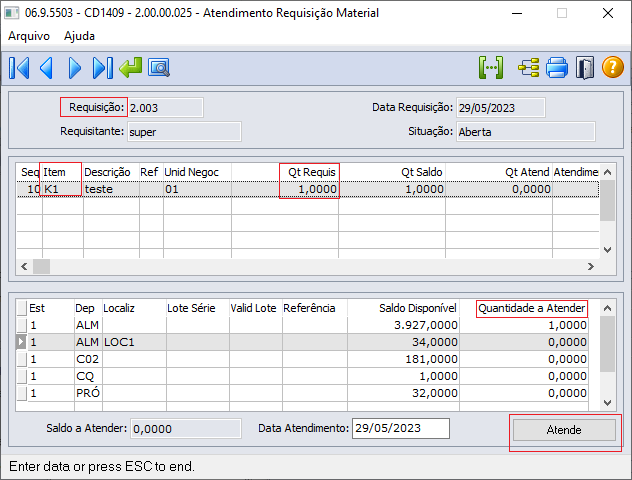Open the Arquivo menu

(29, 36)
